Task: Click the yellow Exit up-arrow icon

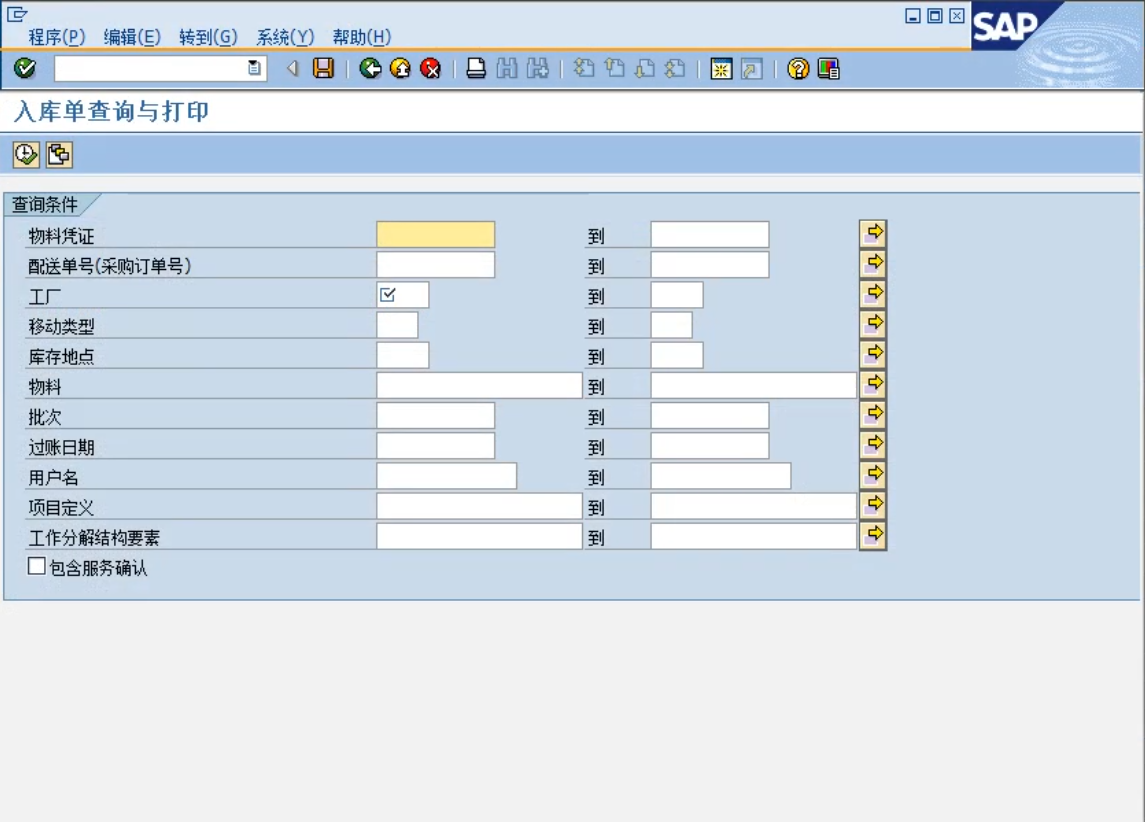Action: [400, 68]
